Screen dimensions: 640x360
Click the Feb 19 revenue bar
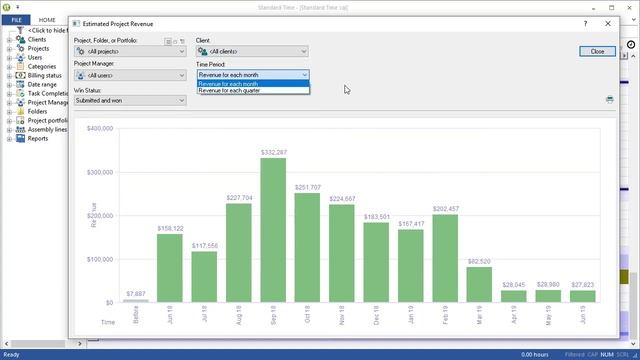(445, 258)
